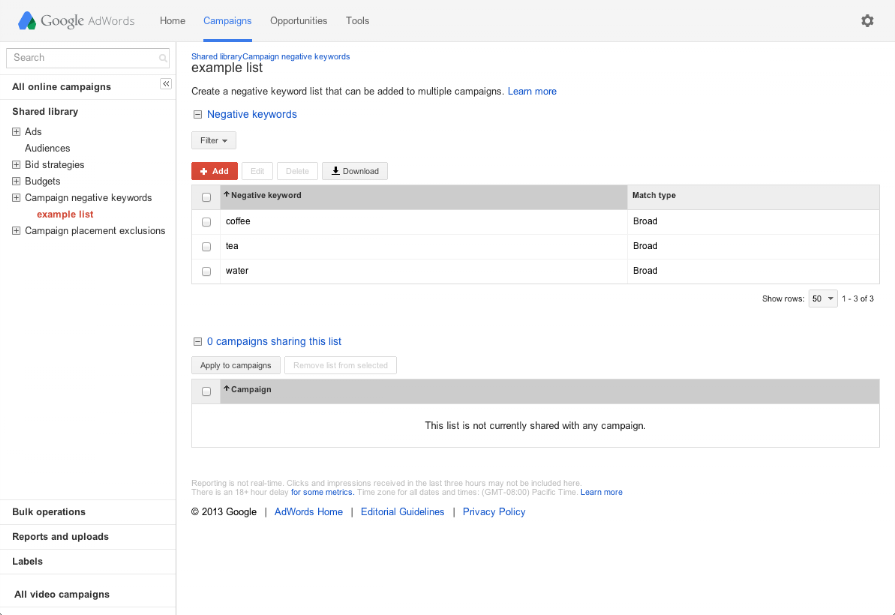The width and height of the screenshot is (895, 615).
Task: Sort by the Negative keyword column header
Action: pos(265,196)
